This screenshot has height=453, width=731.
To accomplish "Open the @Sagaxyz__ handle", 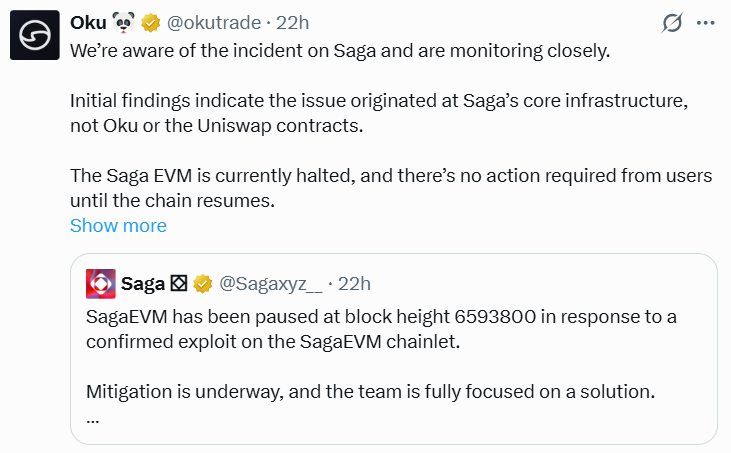I will [270, 284].
